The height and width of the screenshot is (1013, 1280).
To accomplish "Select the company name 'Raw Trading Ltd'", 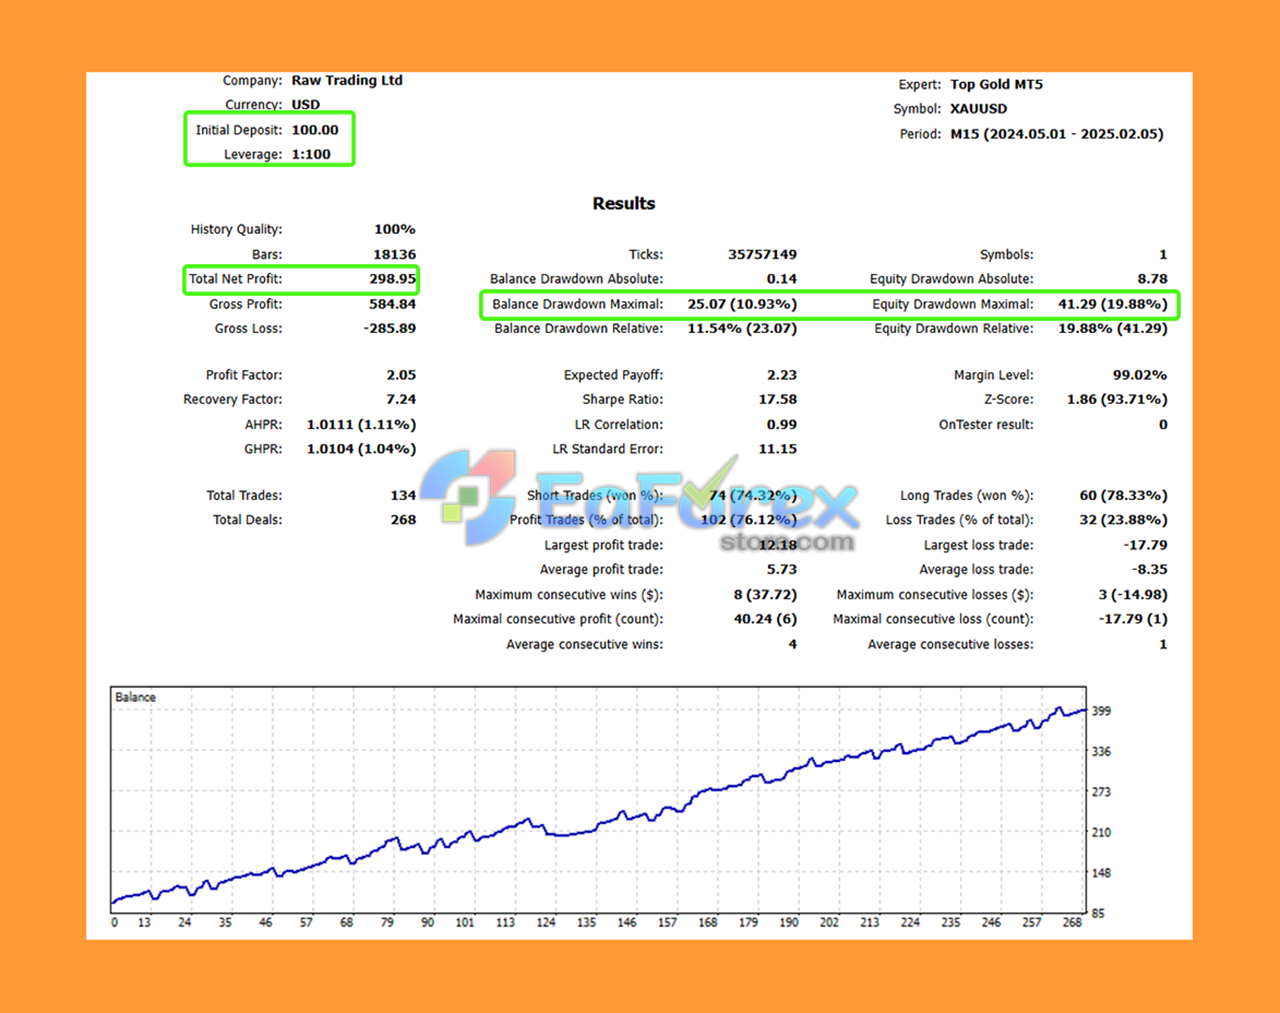I will click(347, 80).
